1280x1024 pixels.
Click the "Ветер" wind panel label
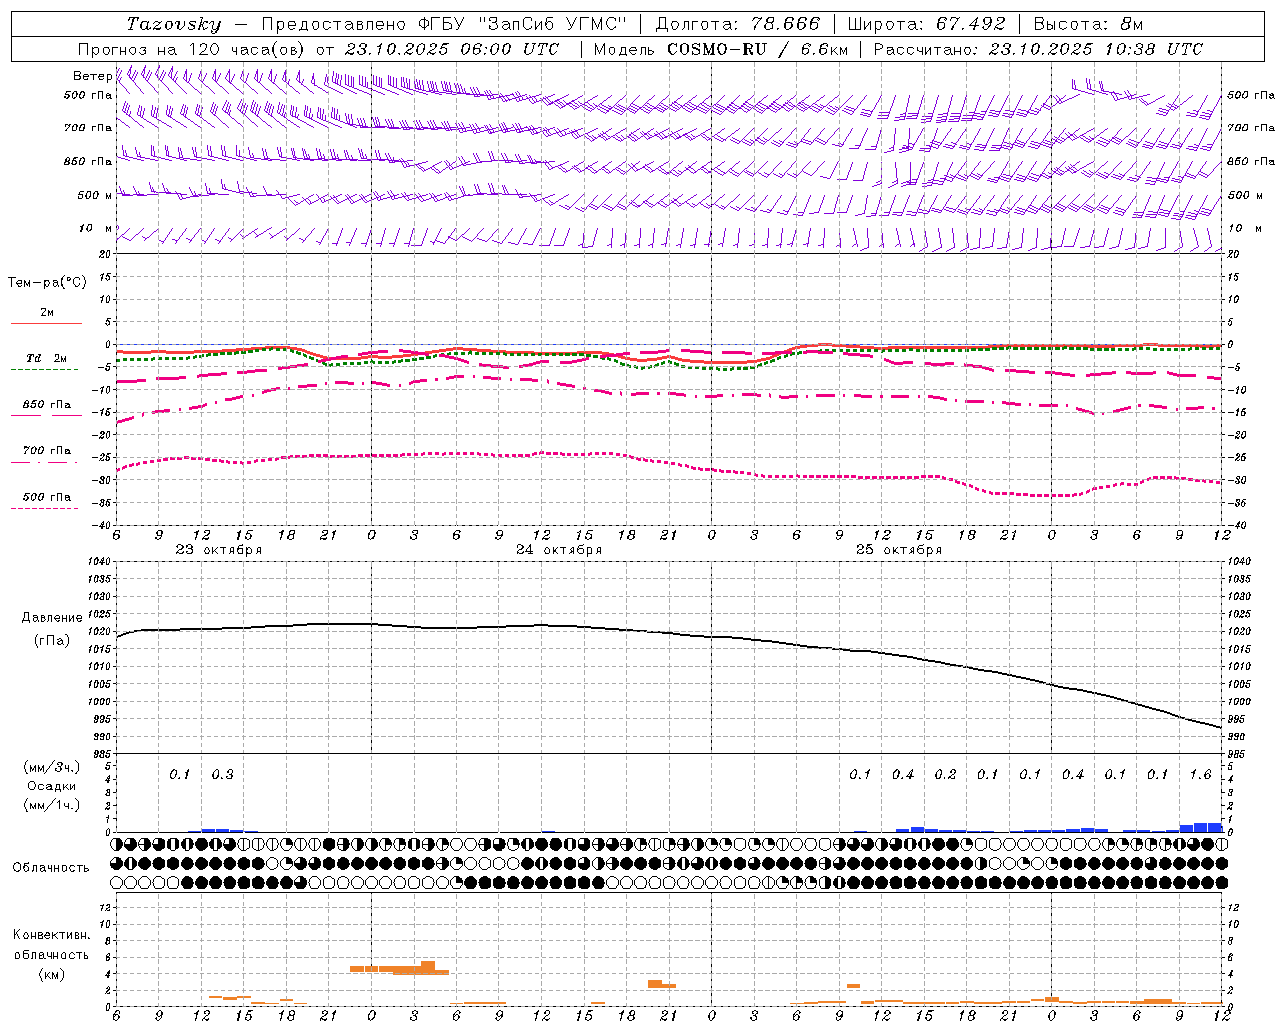click(92, 76)
